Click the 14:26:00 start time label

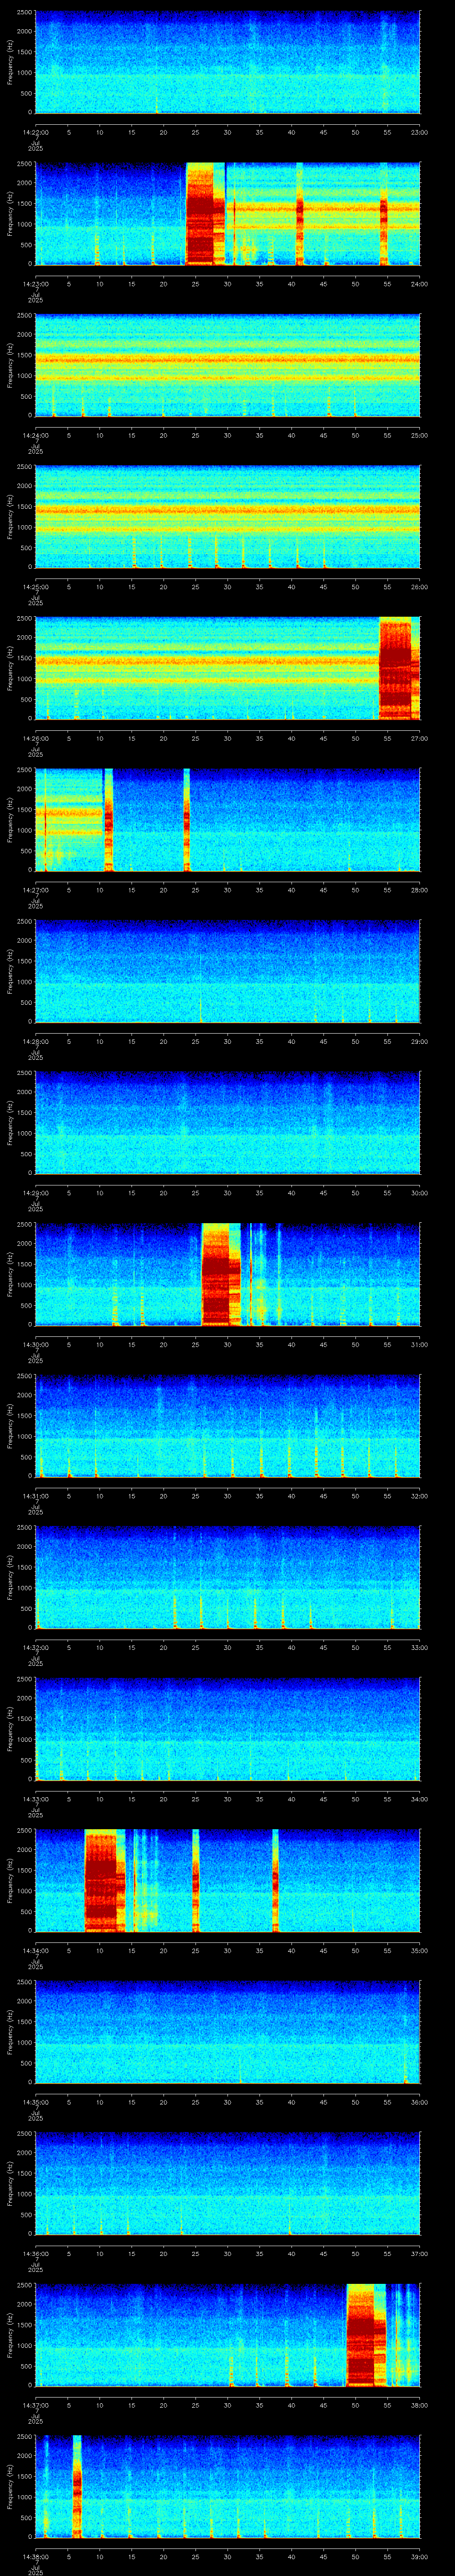pyautogui.click(x=35, y=738)
